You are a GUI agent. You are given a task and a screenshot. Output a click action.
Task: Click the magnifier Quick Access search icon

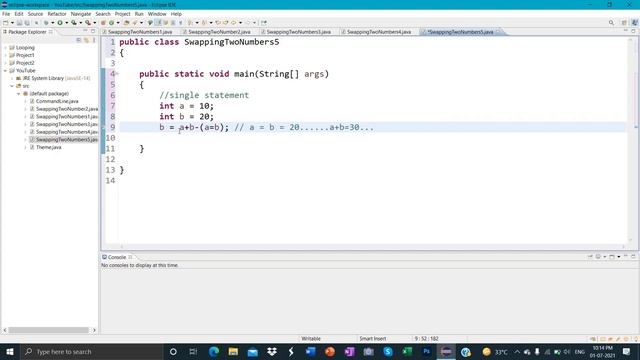point(611,22)
